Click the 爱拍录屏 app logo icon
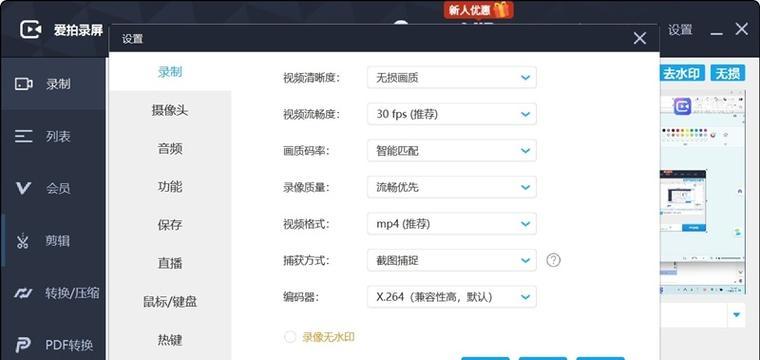The height and width of the screenshot is (360, 760). [31, 30]
